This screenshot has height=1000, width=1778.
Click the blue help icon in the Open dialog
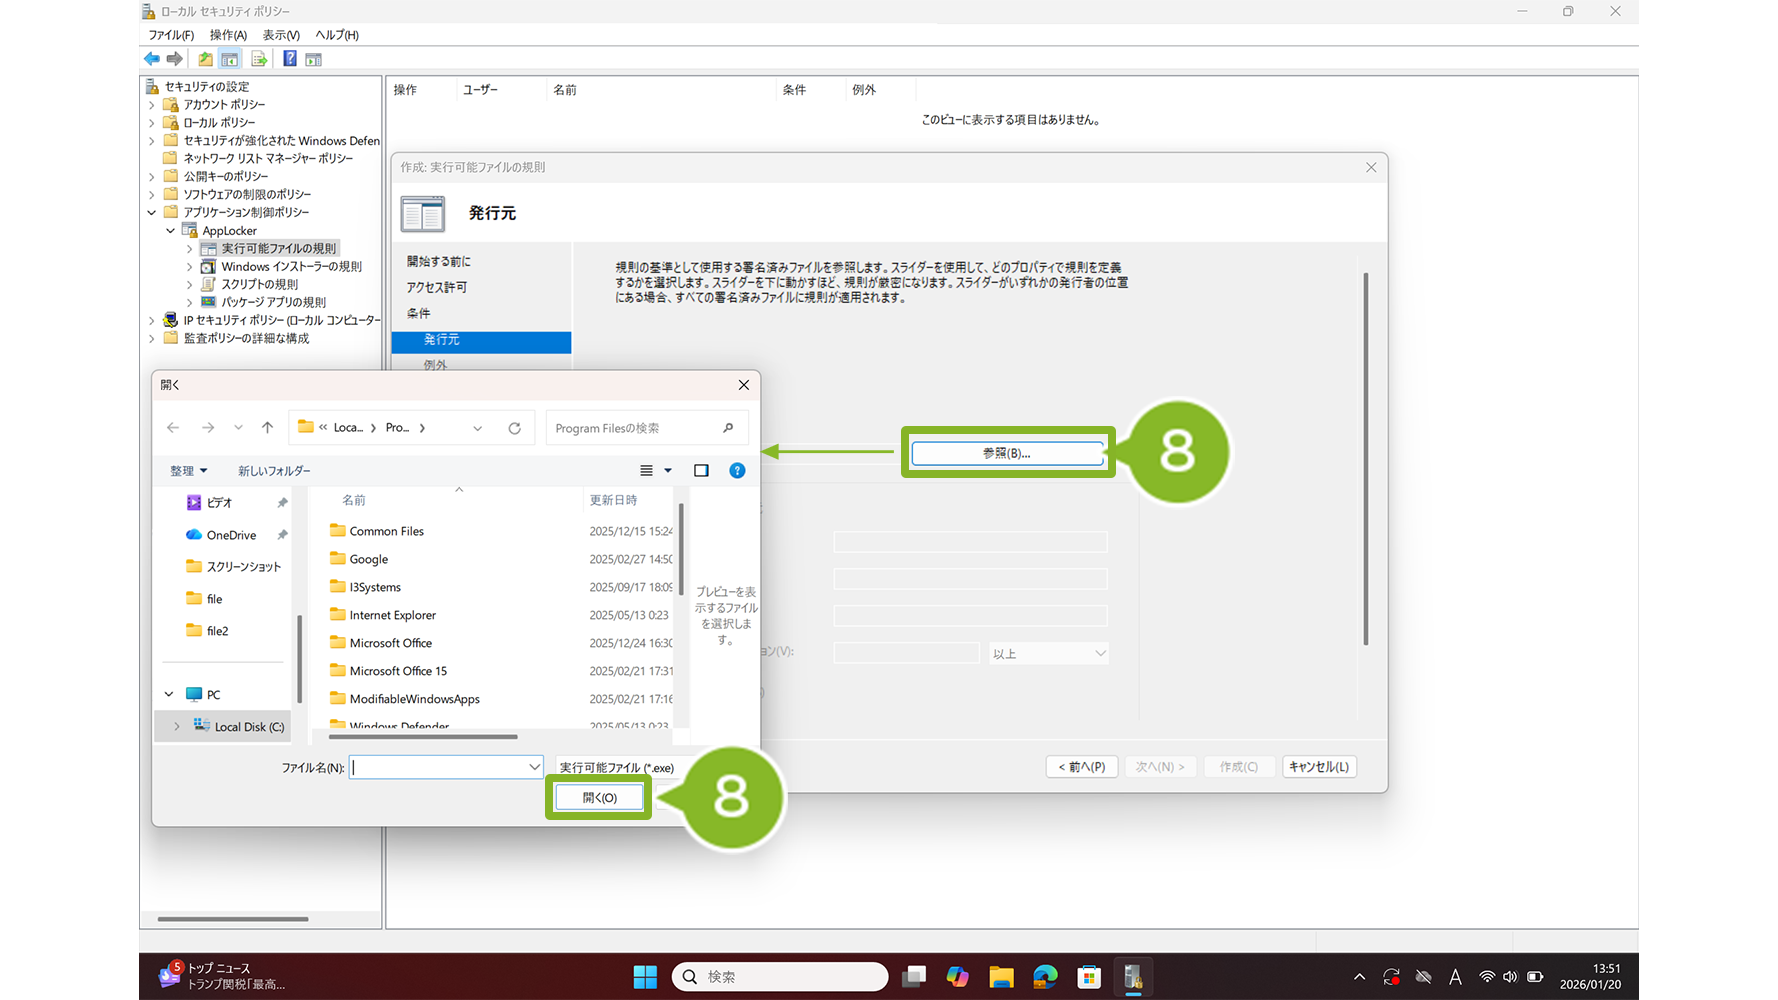click(x=737, y=471)
